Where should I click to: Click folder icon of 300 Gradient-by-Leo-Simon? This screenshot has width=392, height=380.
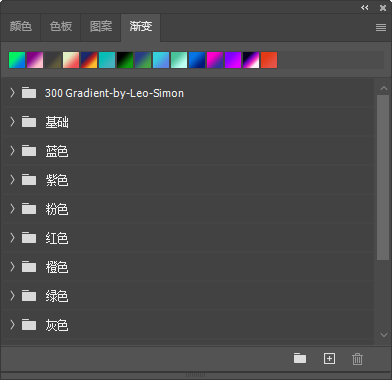point(29,93)
